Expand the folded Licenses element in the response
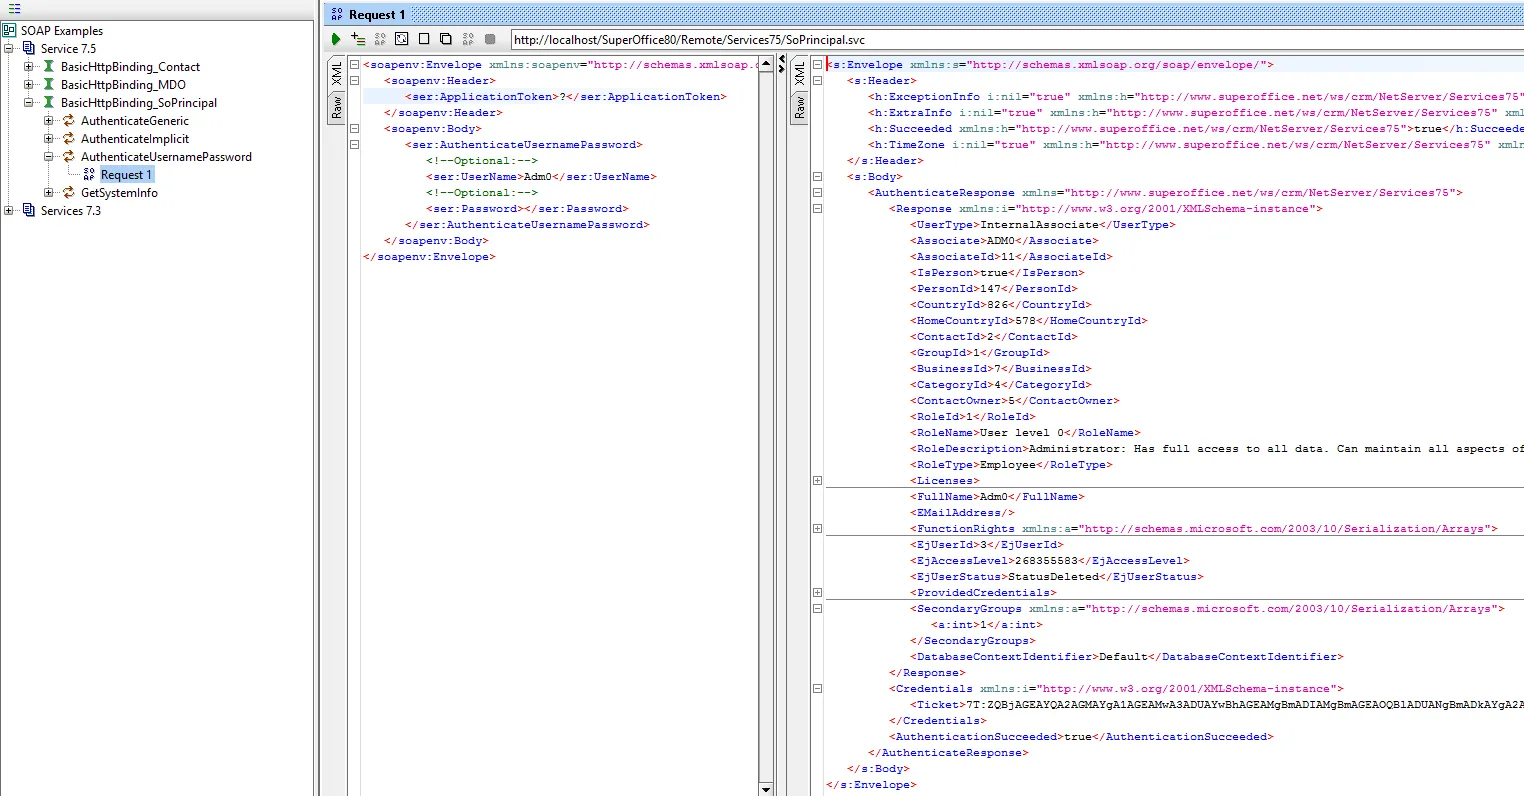 (817, 481)
